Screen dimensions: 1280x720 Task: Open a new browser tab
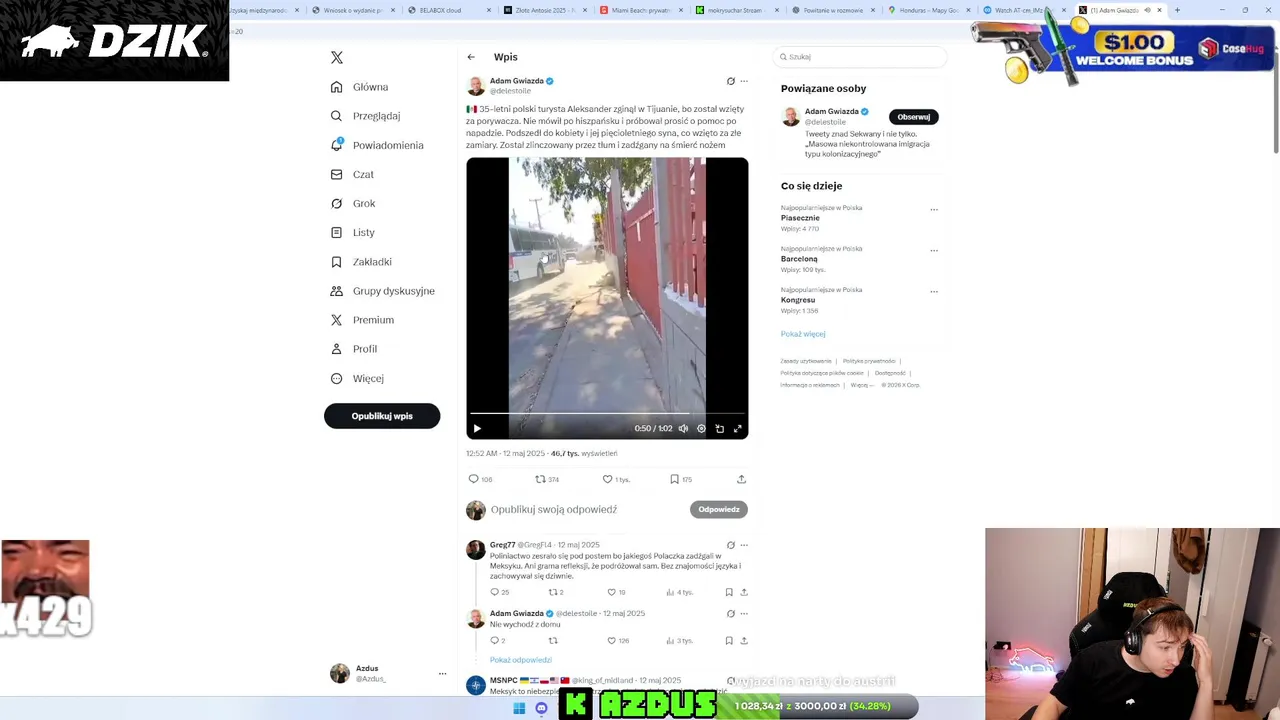click(1177, 10)
